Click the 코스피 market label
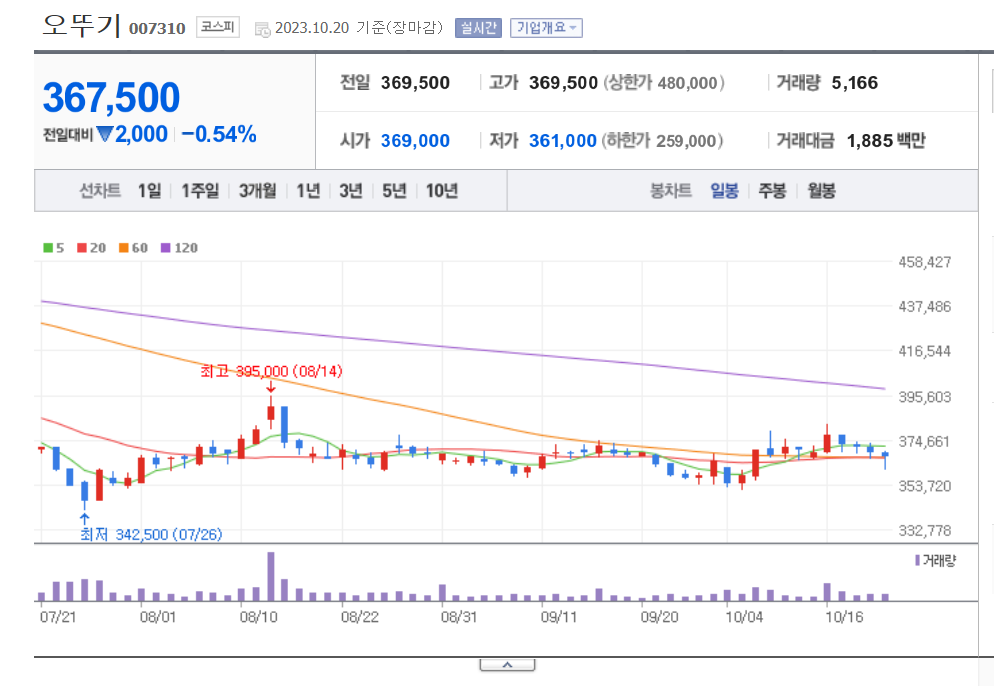994x686 pixels. click(x=217, y=27)
